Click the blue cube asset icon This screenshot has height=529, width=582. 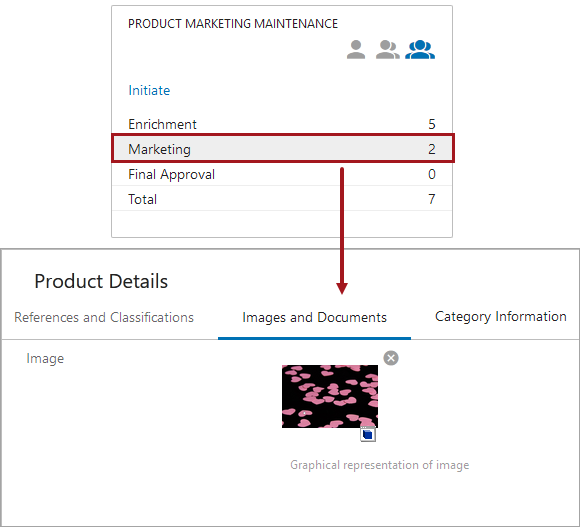[367, 434]
